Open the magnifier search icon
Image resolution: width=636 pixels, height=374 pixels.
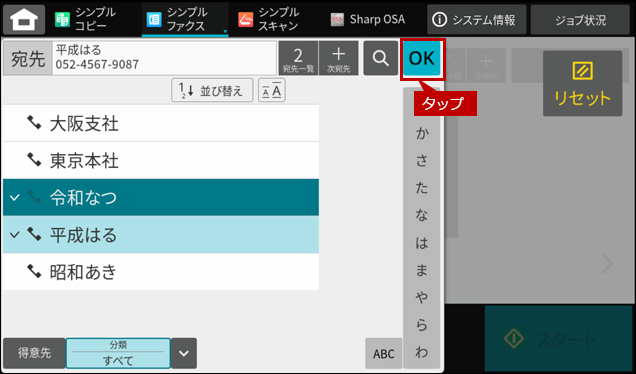380,58
